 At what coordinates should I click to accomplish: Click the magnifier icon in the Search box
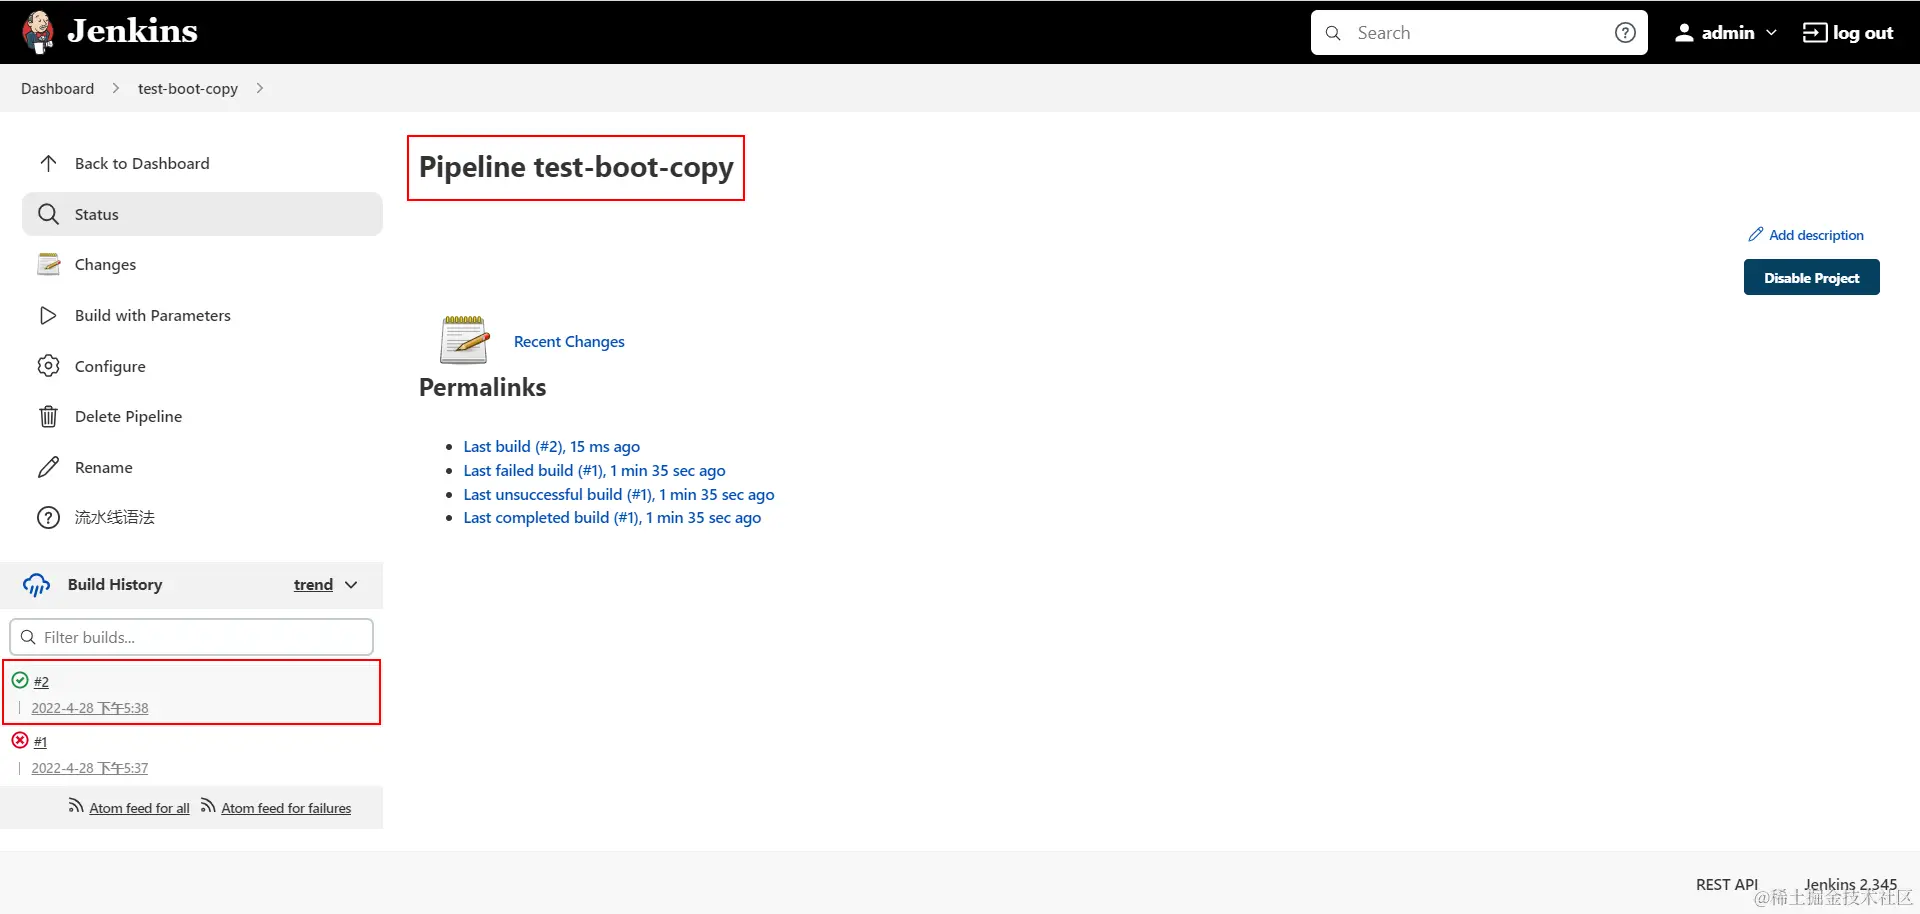click(1333, 33)
